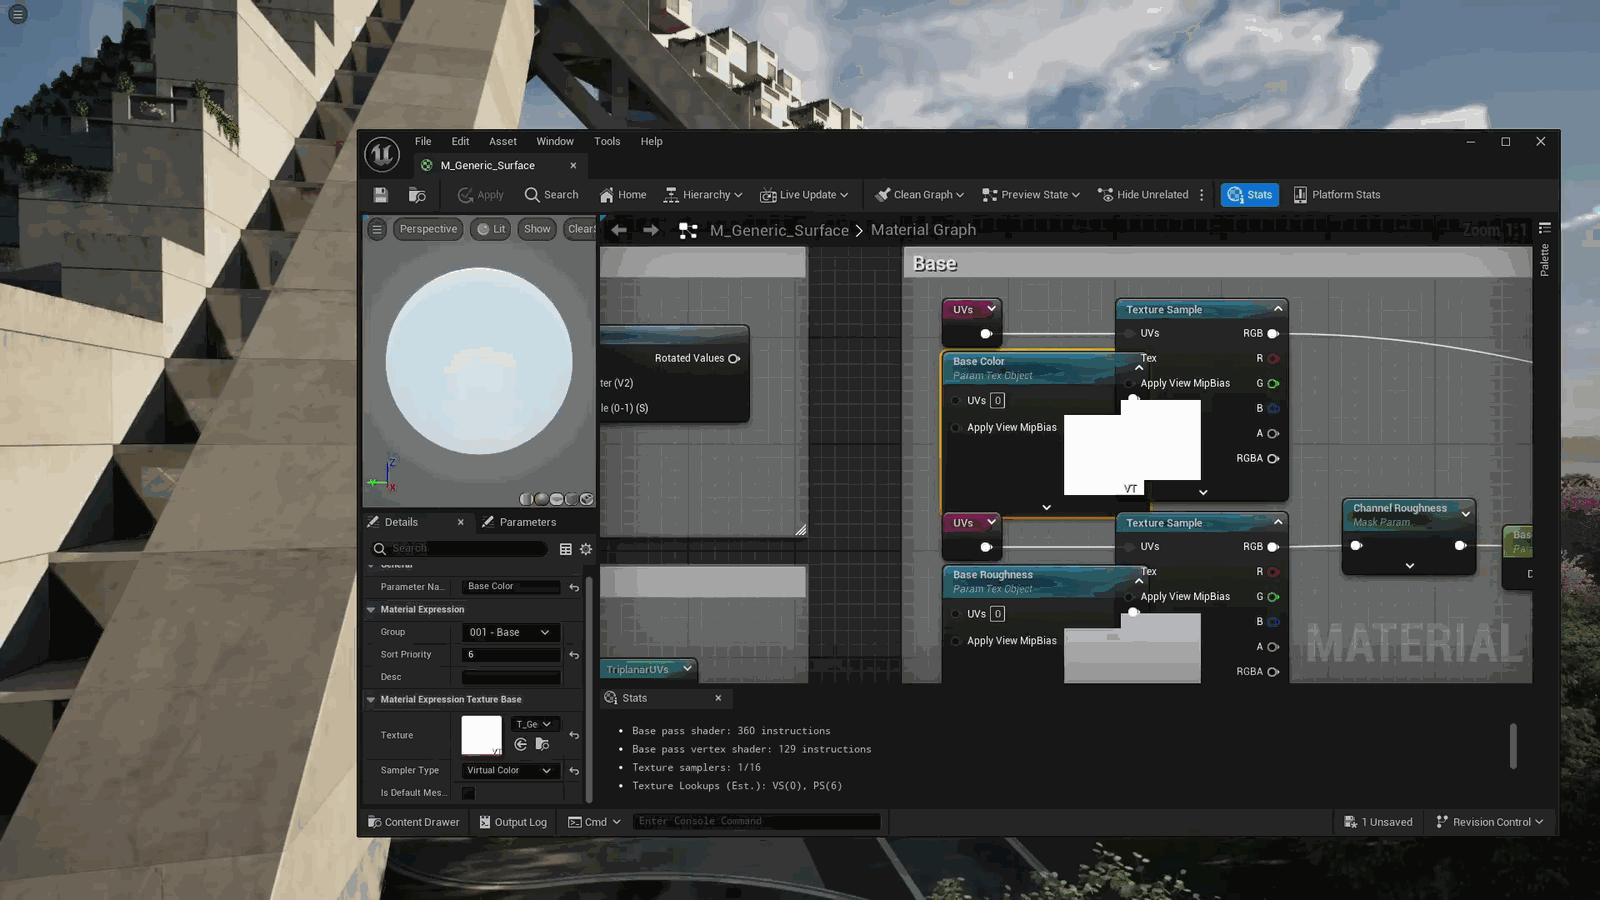Open the Sampler Type Virtual Color dropdown
The image size is (1600, 900).
[x=510, y=771]
